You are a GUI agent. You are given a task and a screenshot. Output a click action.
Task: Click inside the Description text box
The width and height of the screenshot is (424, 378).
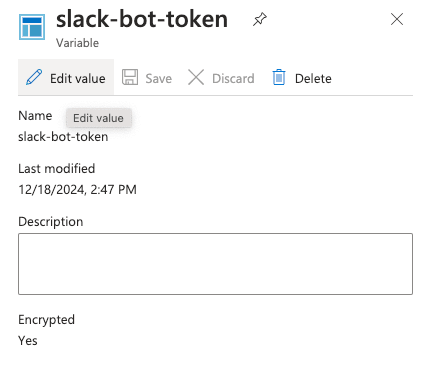(215, 264)
